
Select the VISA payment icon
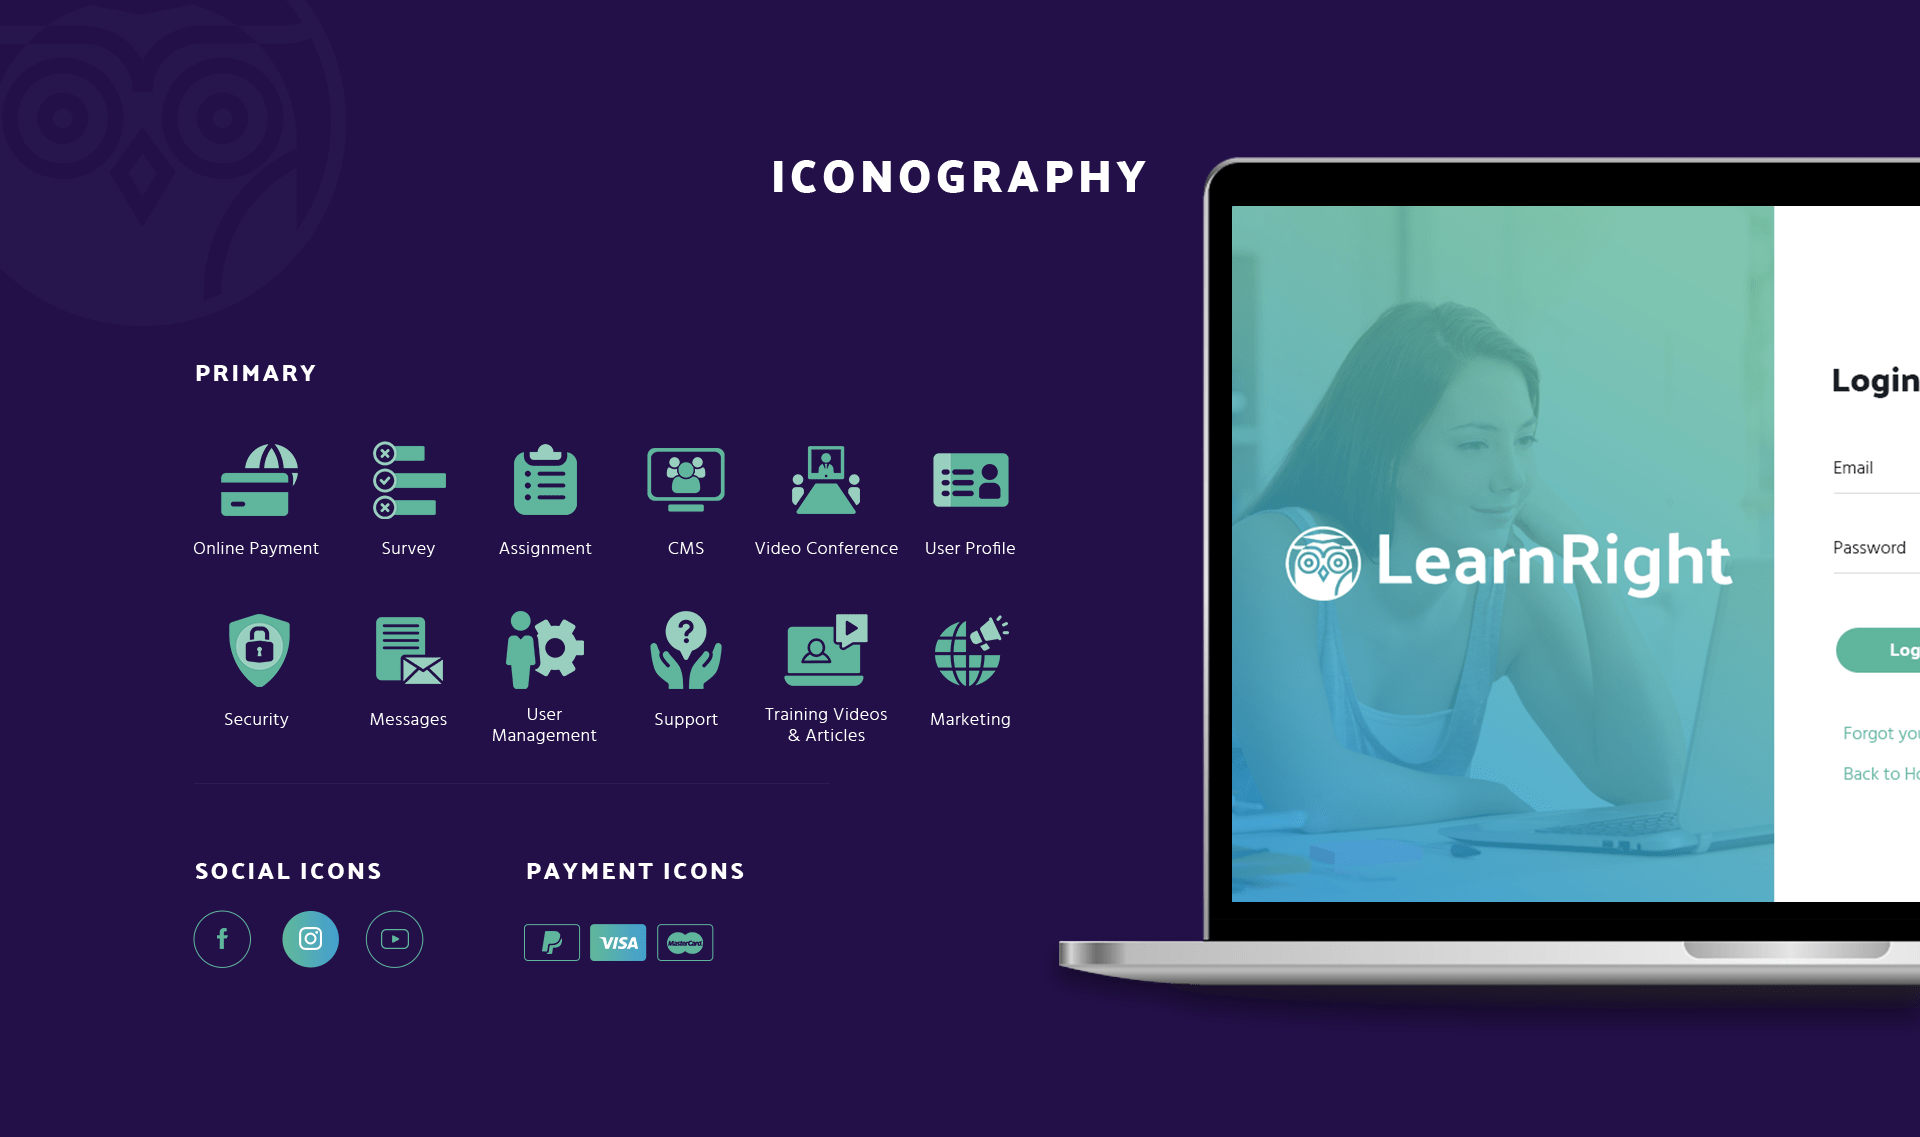tap(616, 942)
